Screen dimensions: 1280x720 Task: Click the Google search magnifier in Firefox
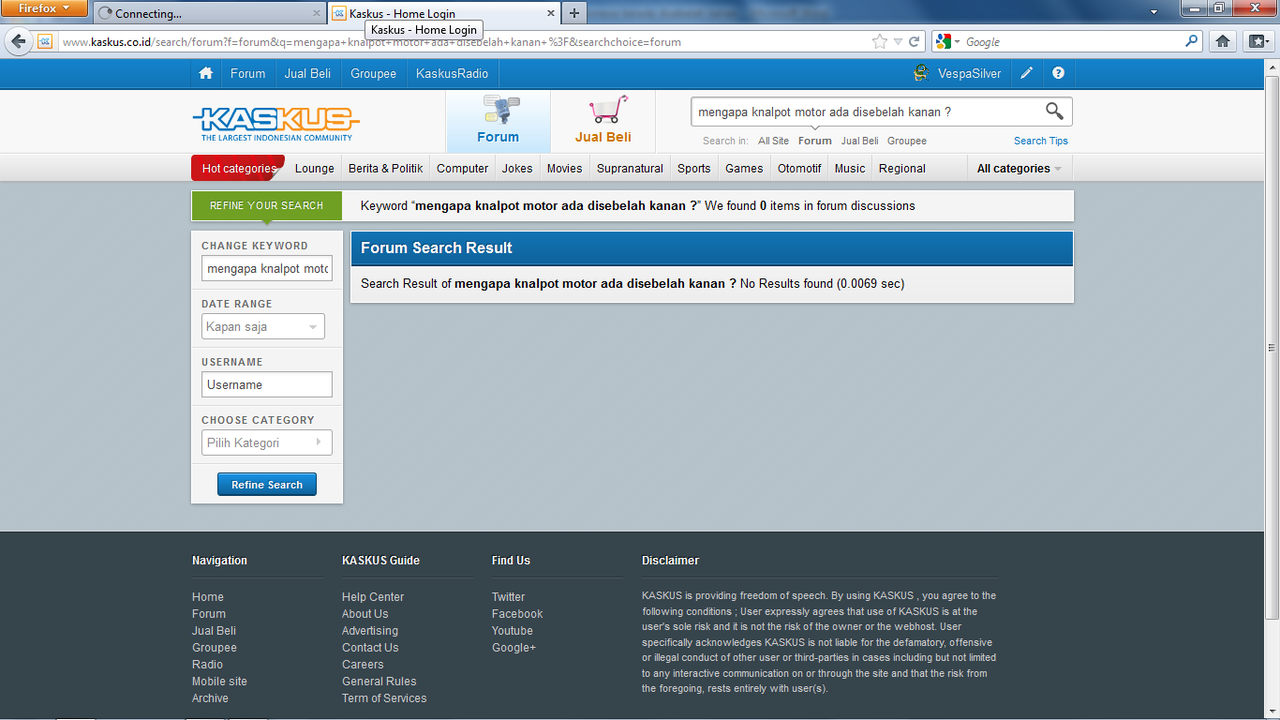click(1191, 42)
